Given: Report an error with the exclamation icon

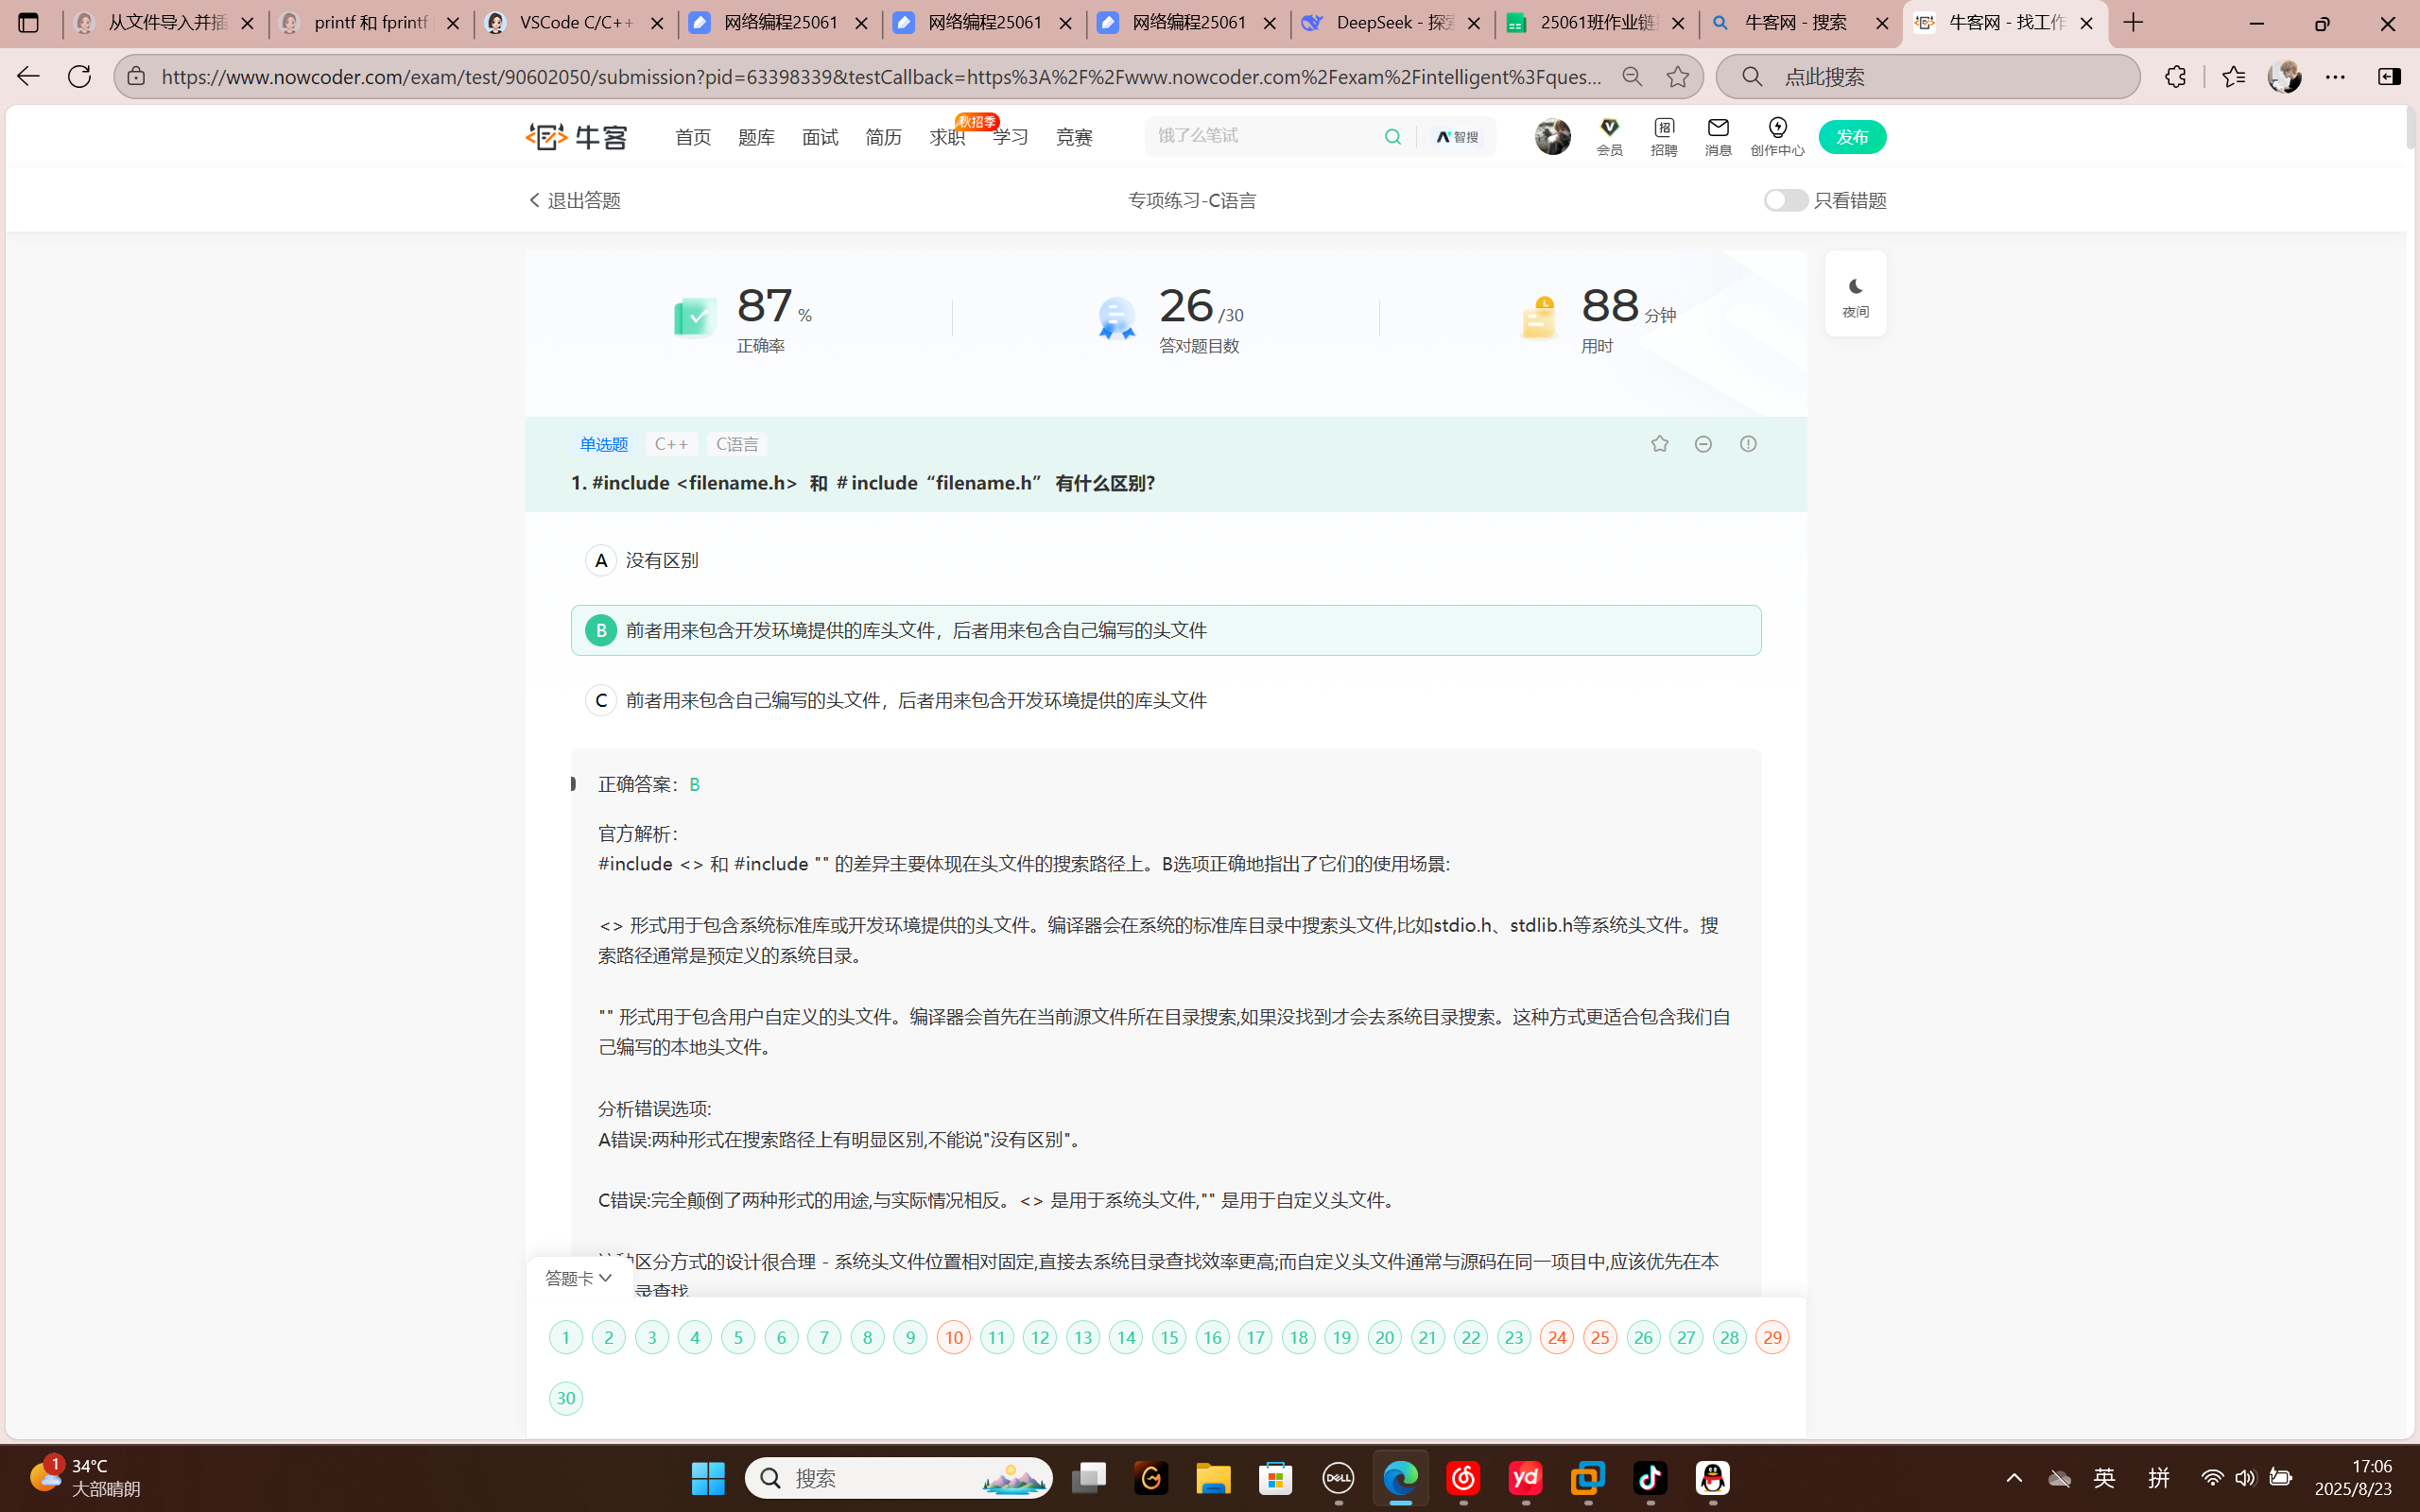Looking at the screenshot, I should 1748,443.
